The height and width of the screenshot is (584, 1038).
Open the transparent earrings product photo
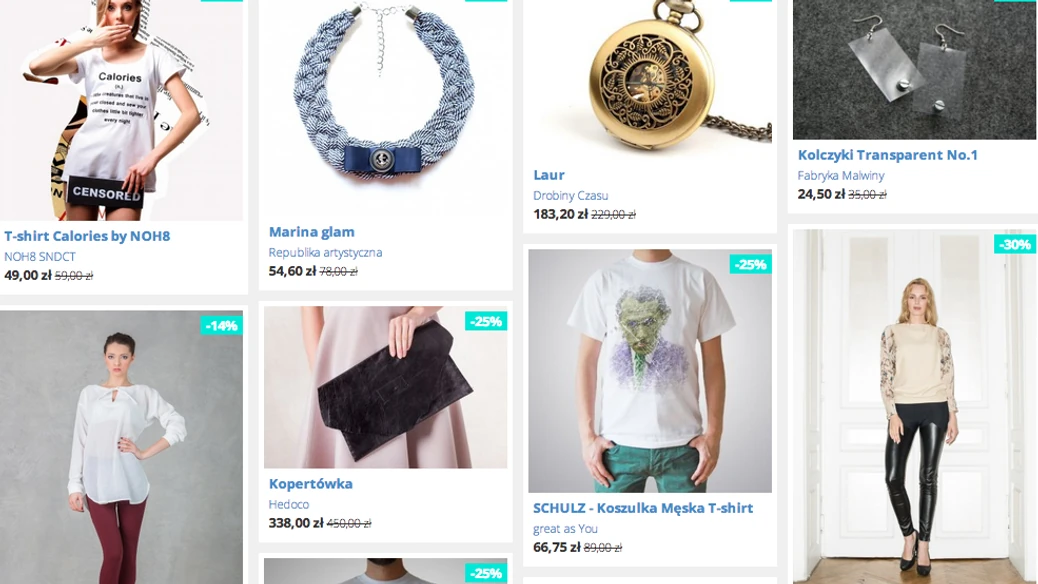(914, 70)
